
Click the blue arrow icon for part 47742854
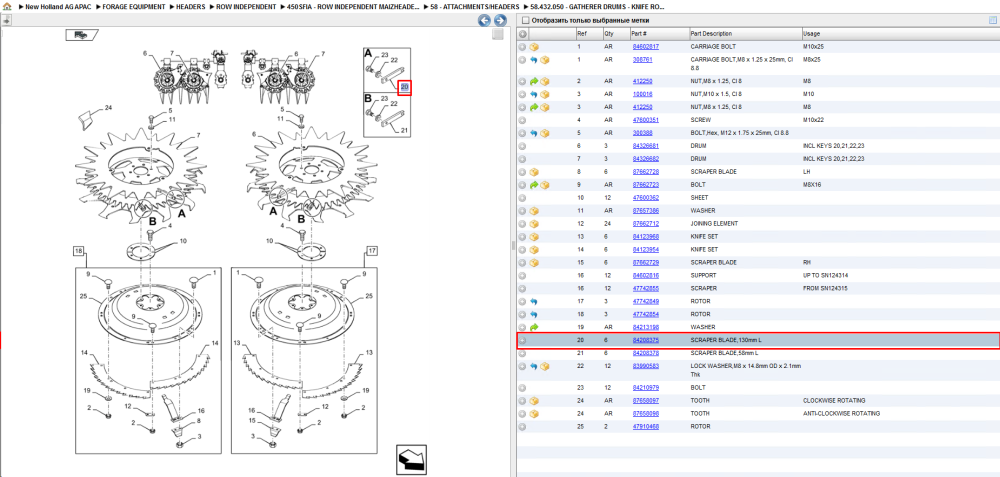534,314
